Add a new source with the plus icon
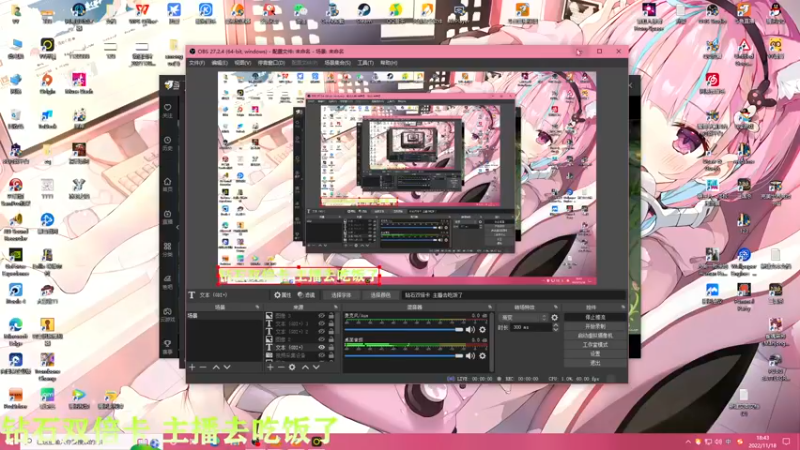The height and width of the screenshot is (450, 800). pyautogui.click(x=270, y=367)
